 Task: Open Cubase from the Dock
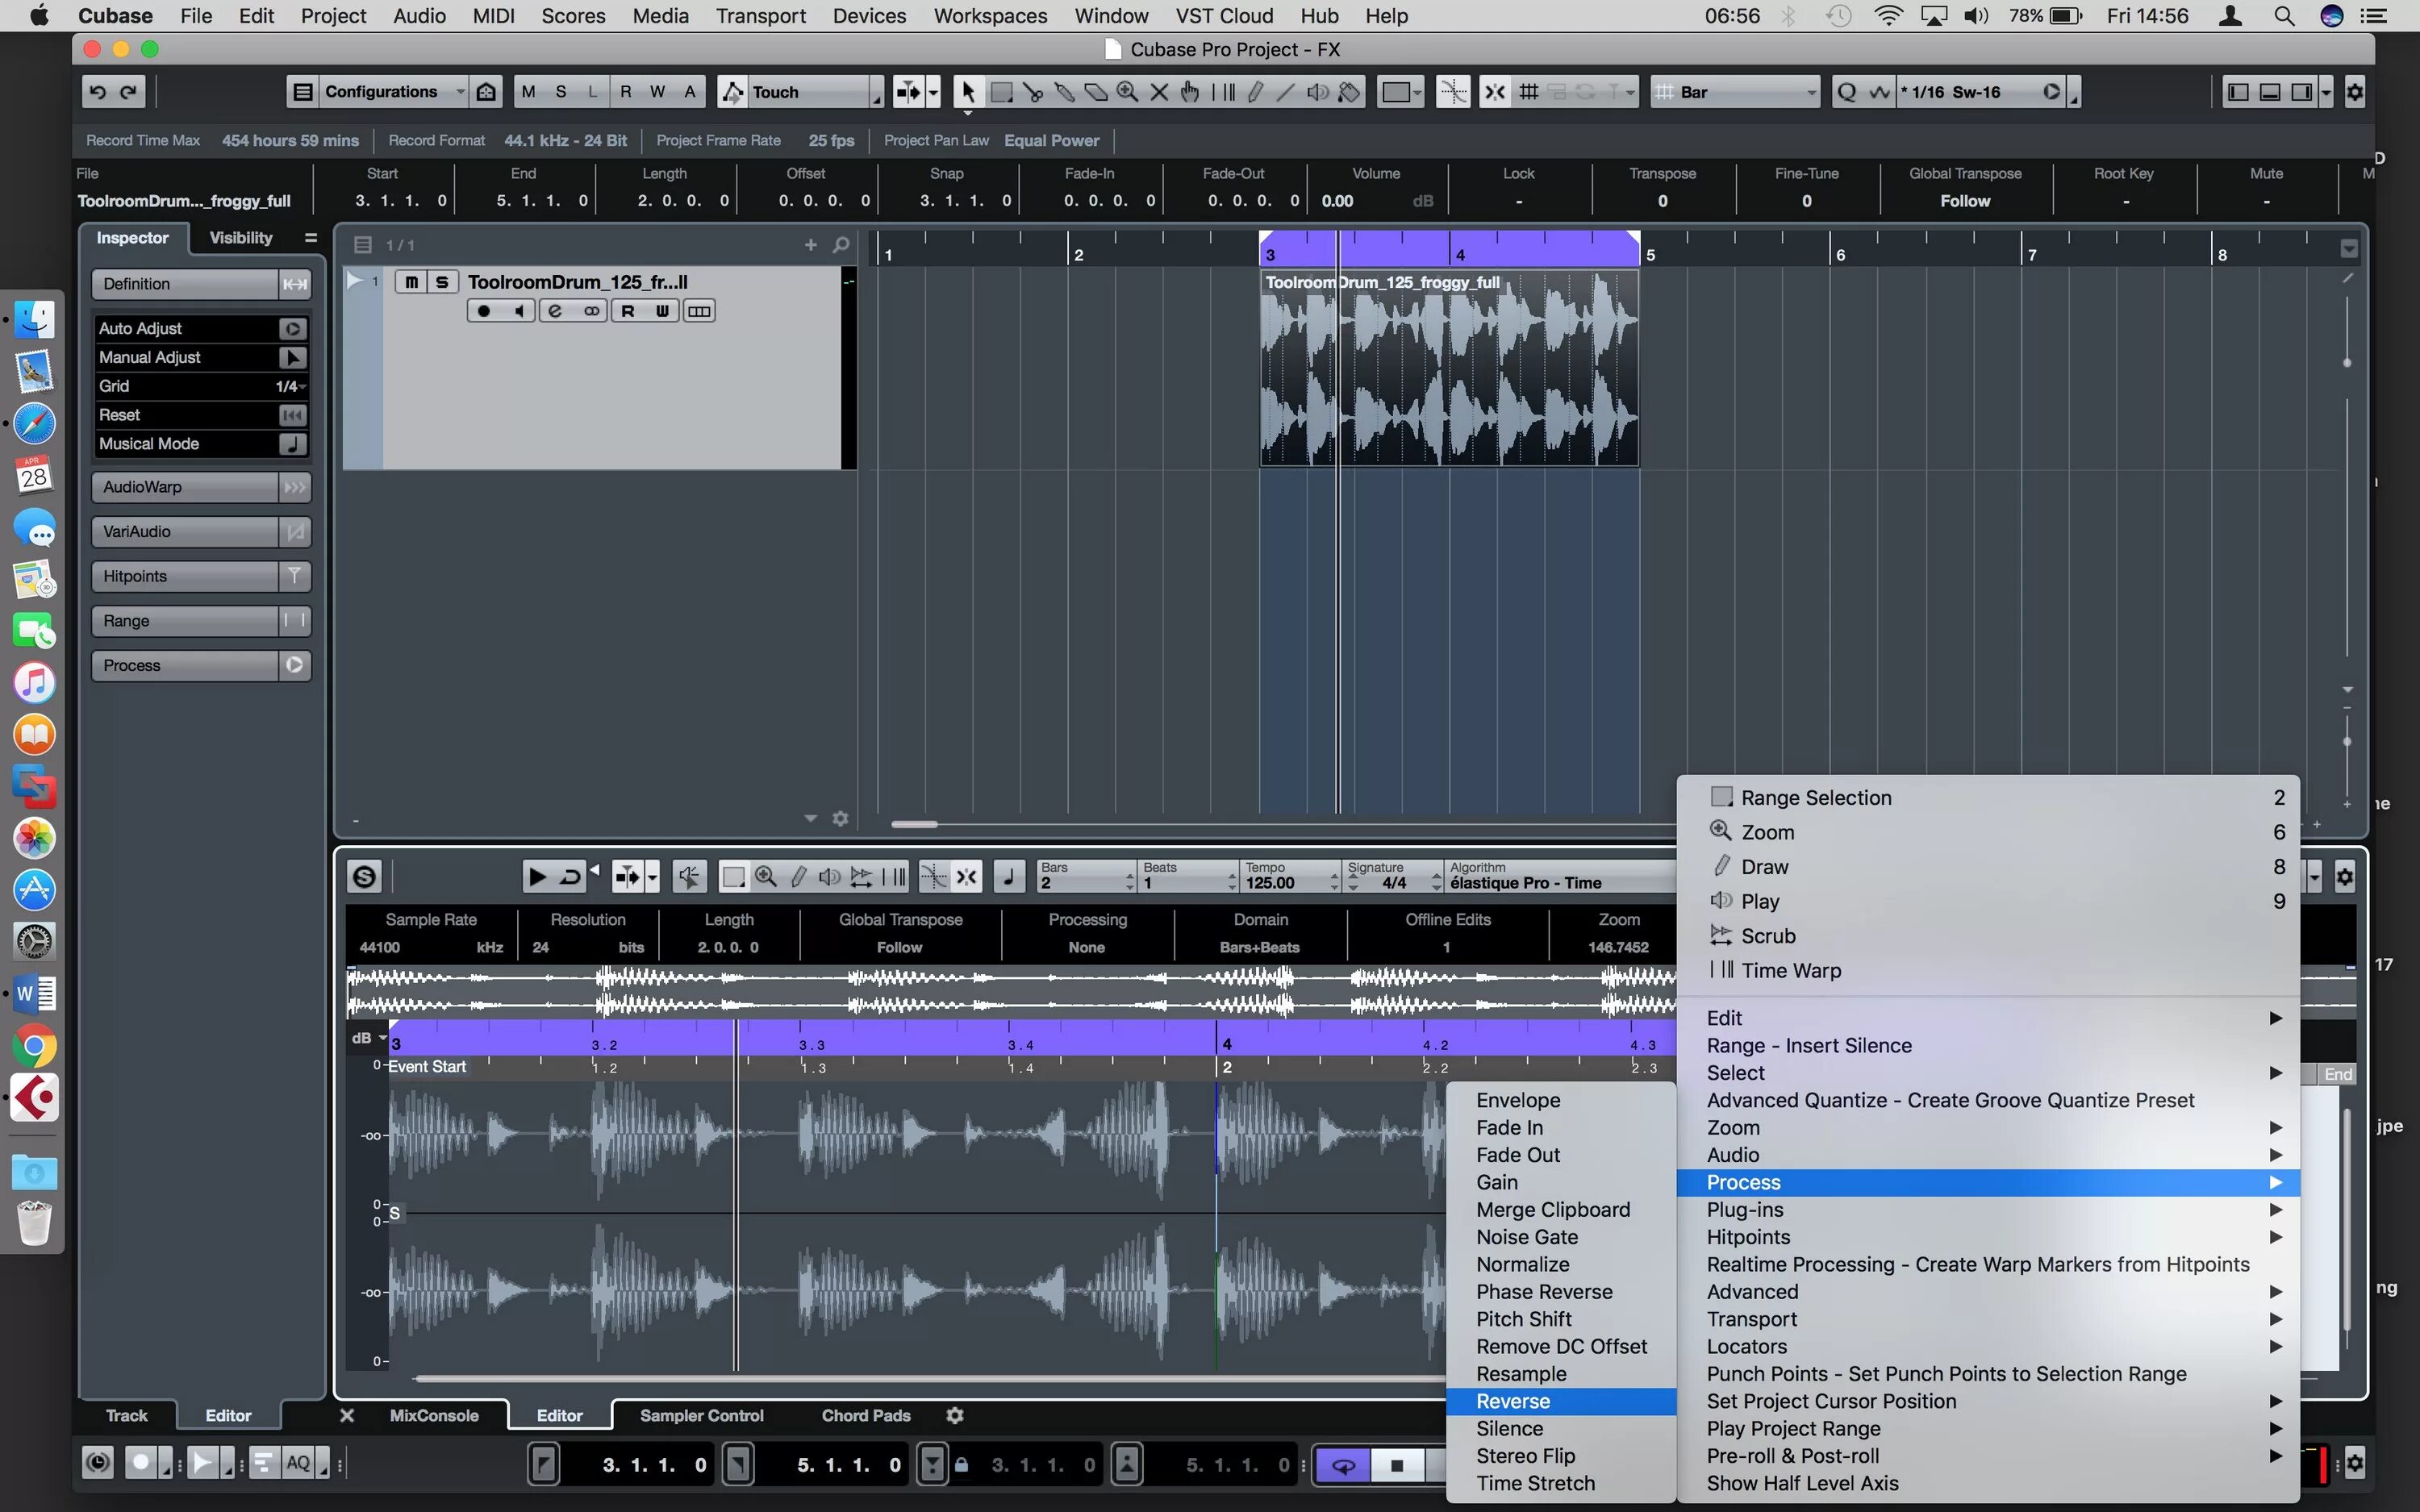point(35,1098)
